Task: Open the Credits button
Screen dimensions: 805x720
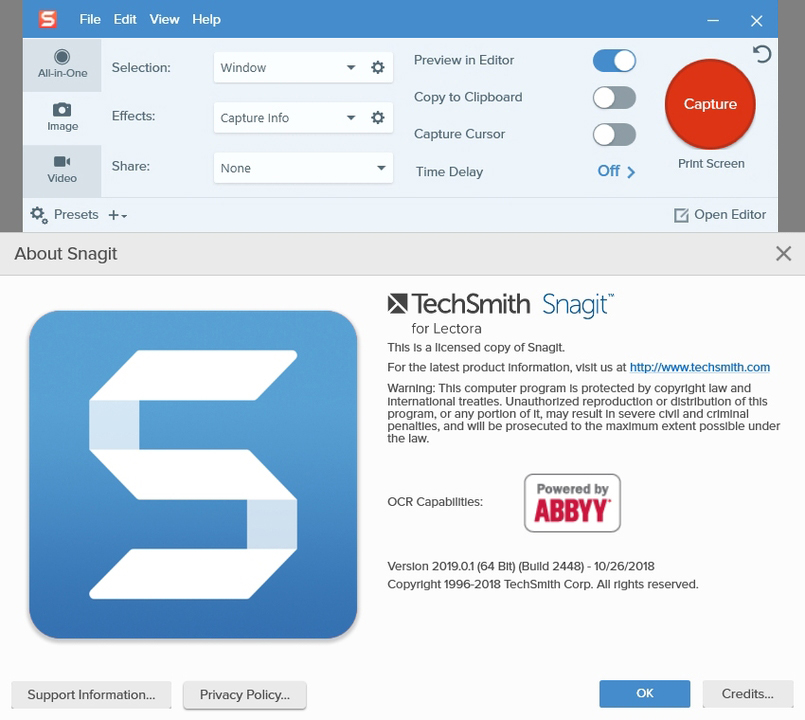Action: pos(748,694)
